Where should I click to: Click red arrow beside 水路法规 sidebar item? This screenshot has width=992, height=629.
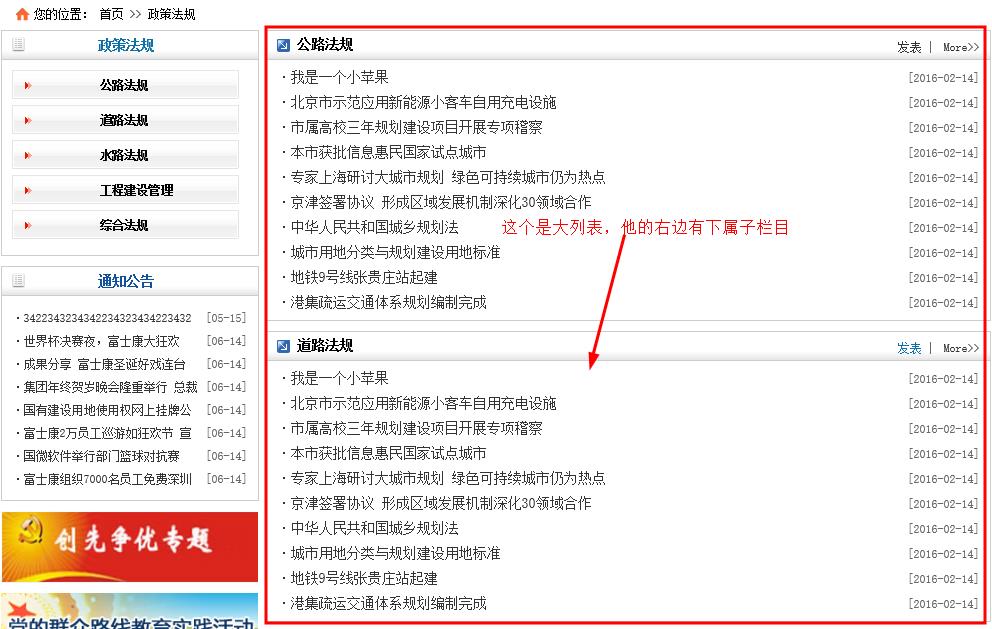[28, 155]
